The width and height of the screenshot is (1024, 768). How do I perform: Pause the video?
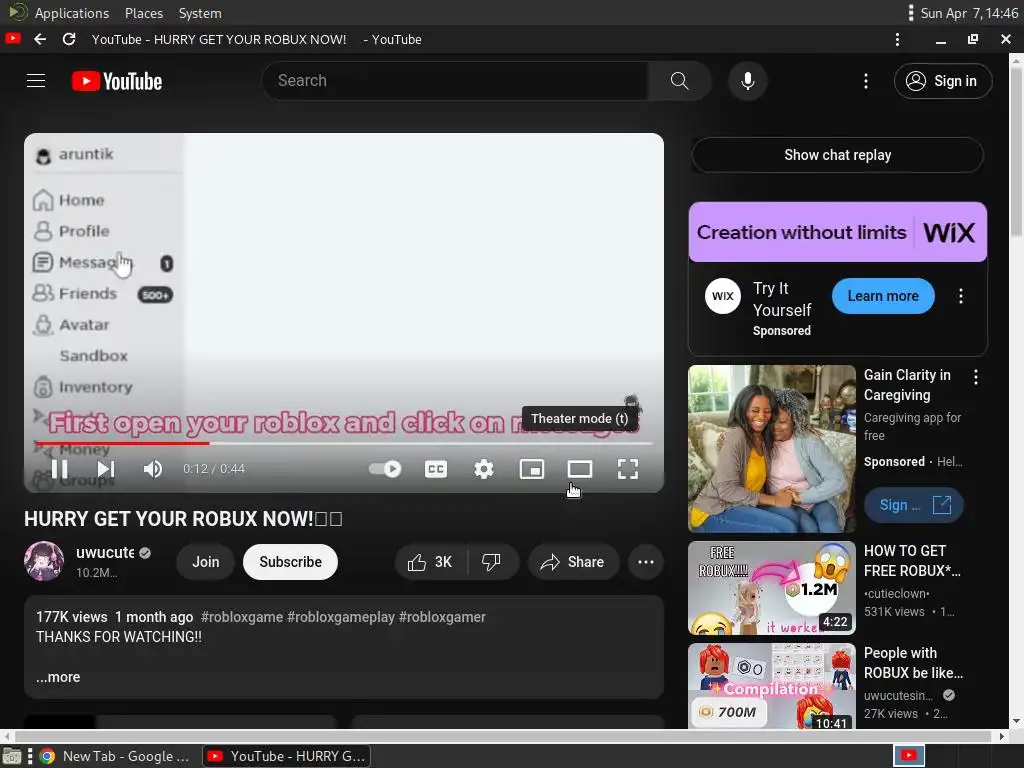[x=59, y=469]
